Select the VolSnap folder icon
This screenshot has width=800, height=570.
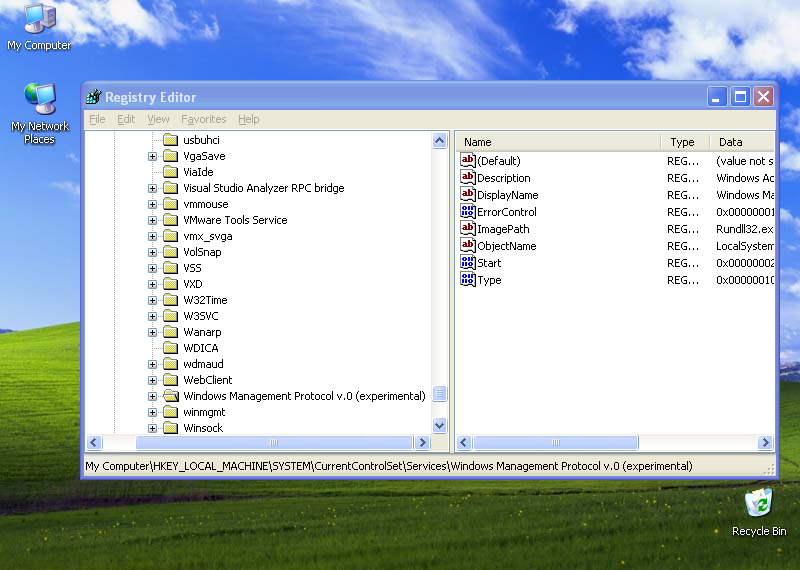pyautogui.click(x=170, y=252)
